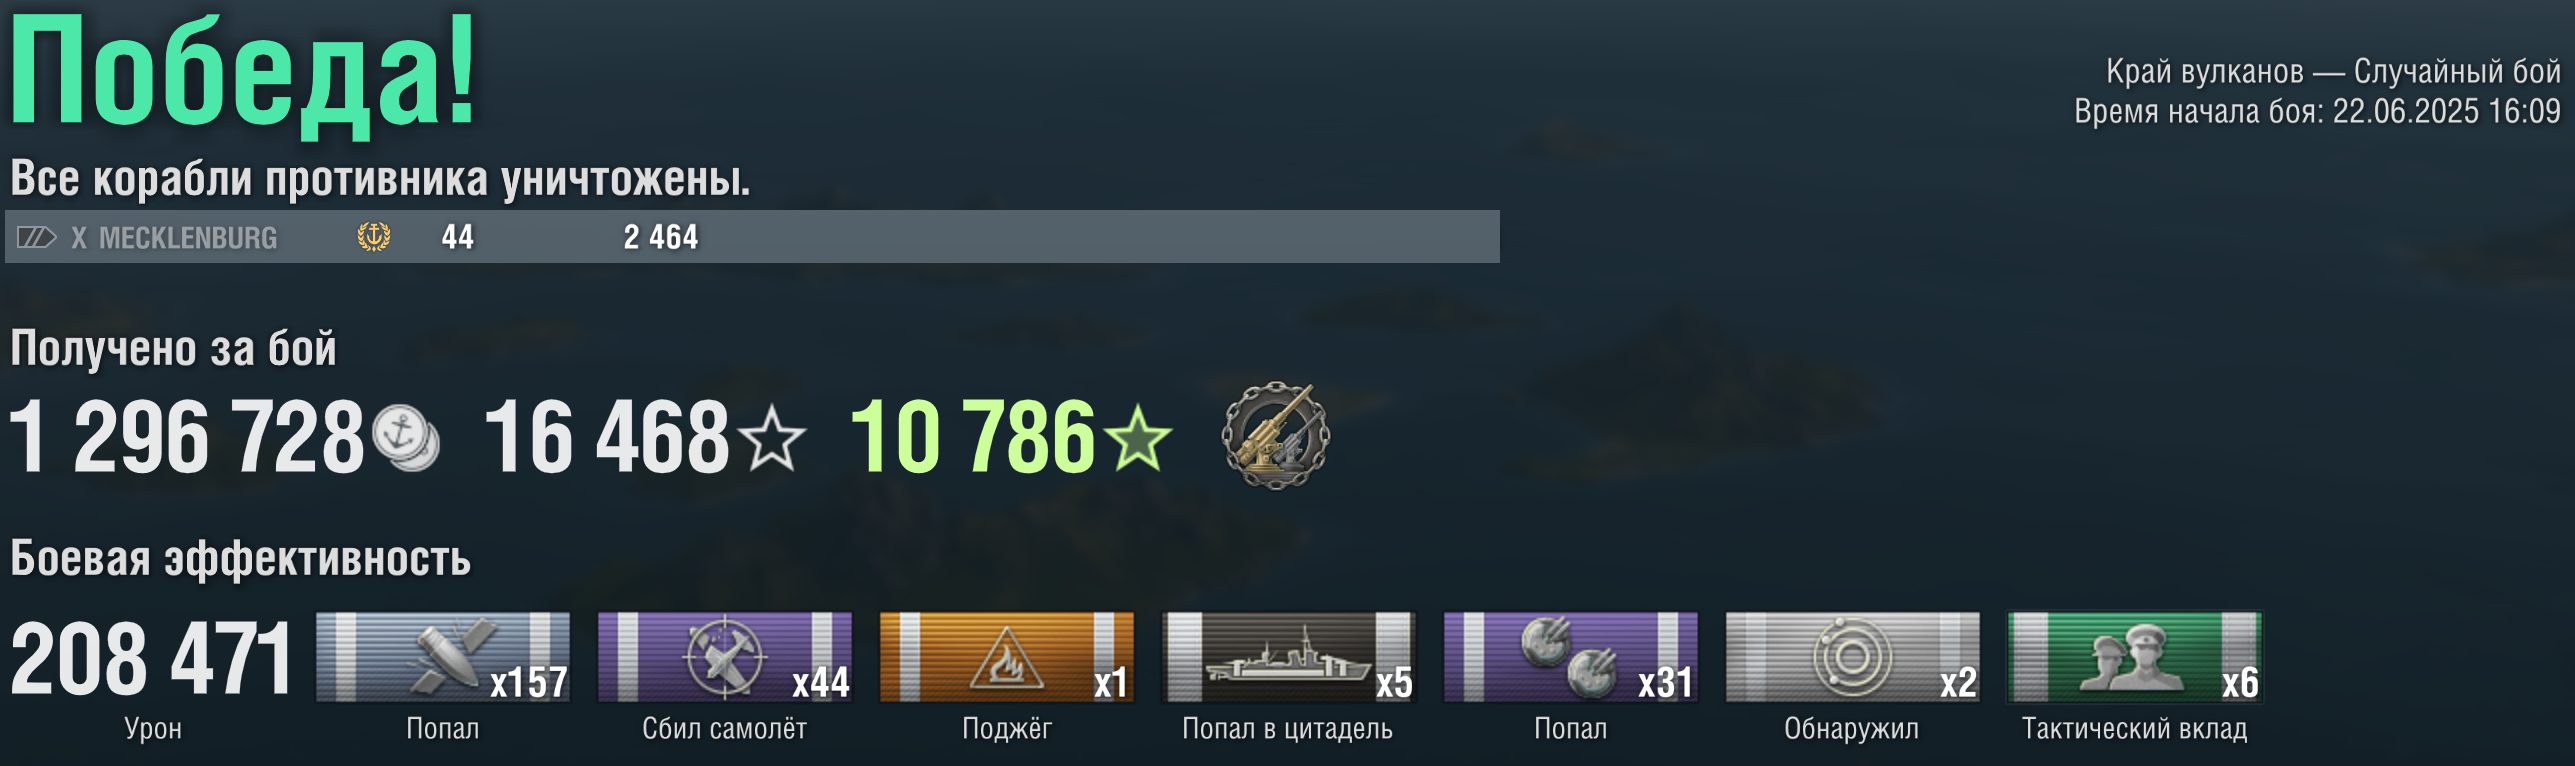Click the 2 464 value in ship row
The height and width of the screenshot is (766, 2575).
click(x=661, y=237)
